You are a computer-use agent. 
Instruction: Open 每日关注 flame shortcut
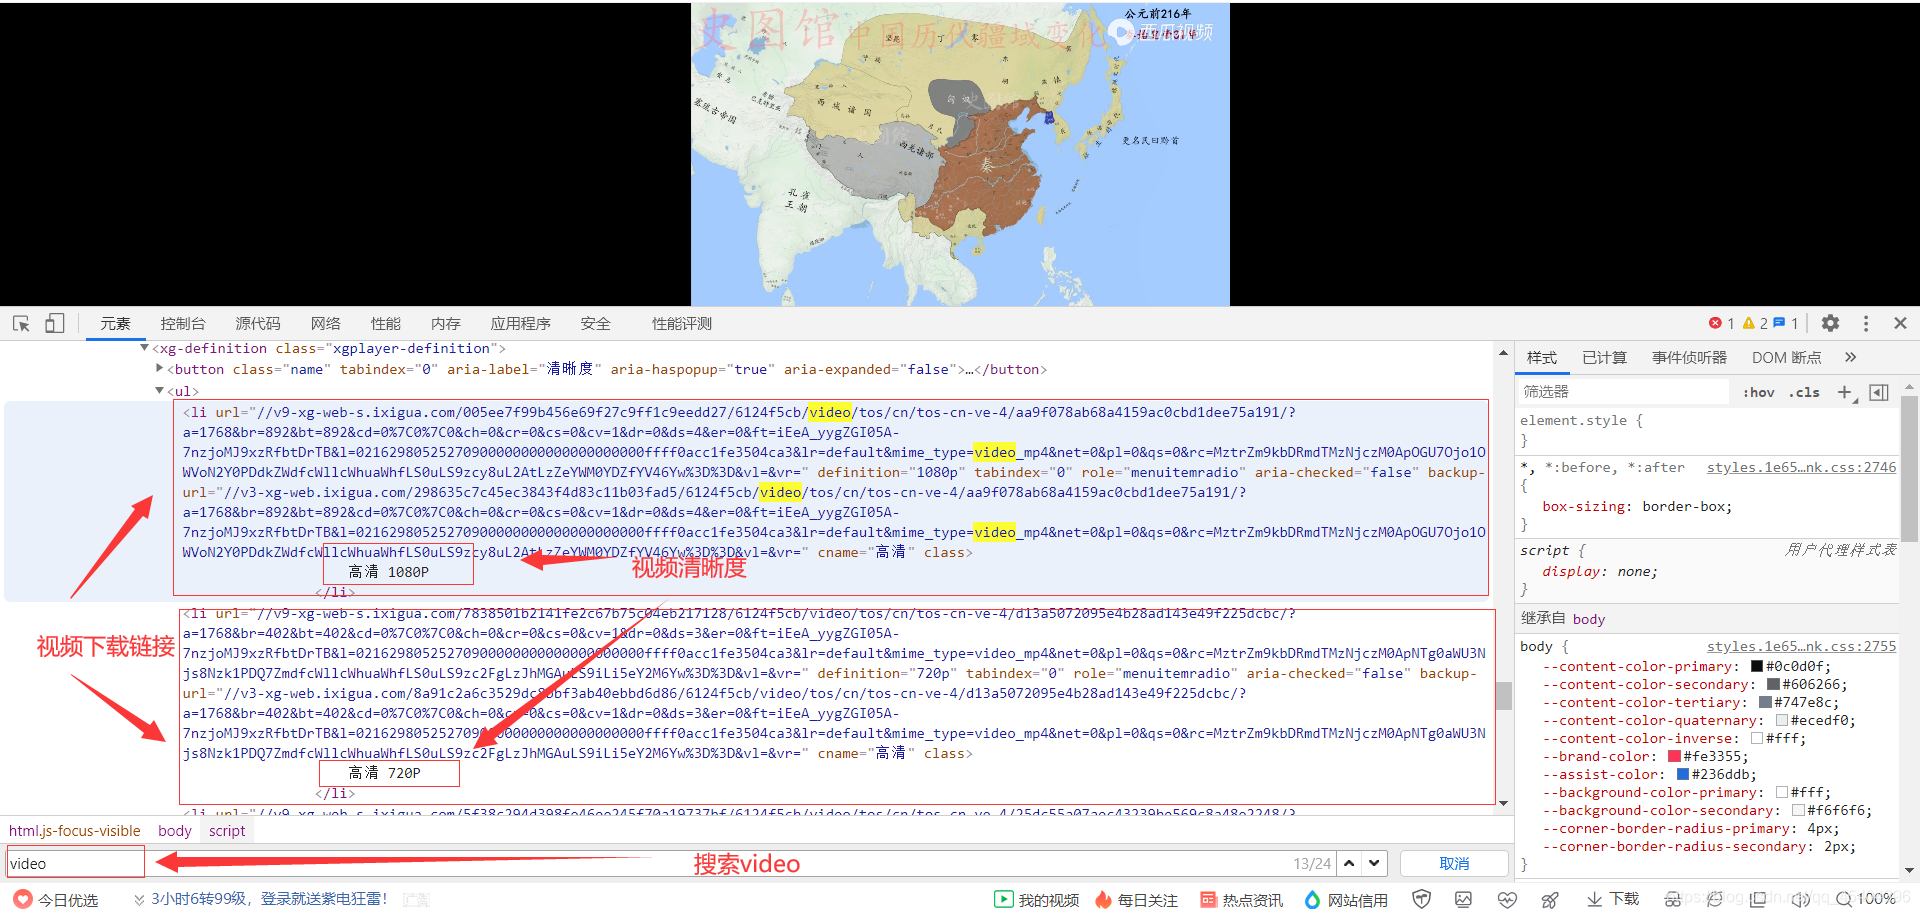1136,899
